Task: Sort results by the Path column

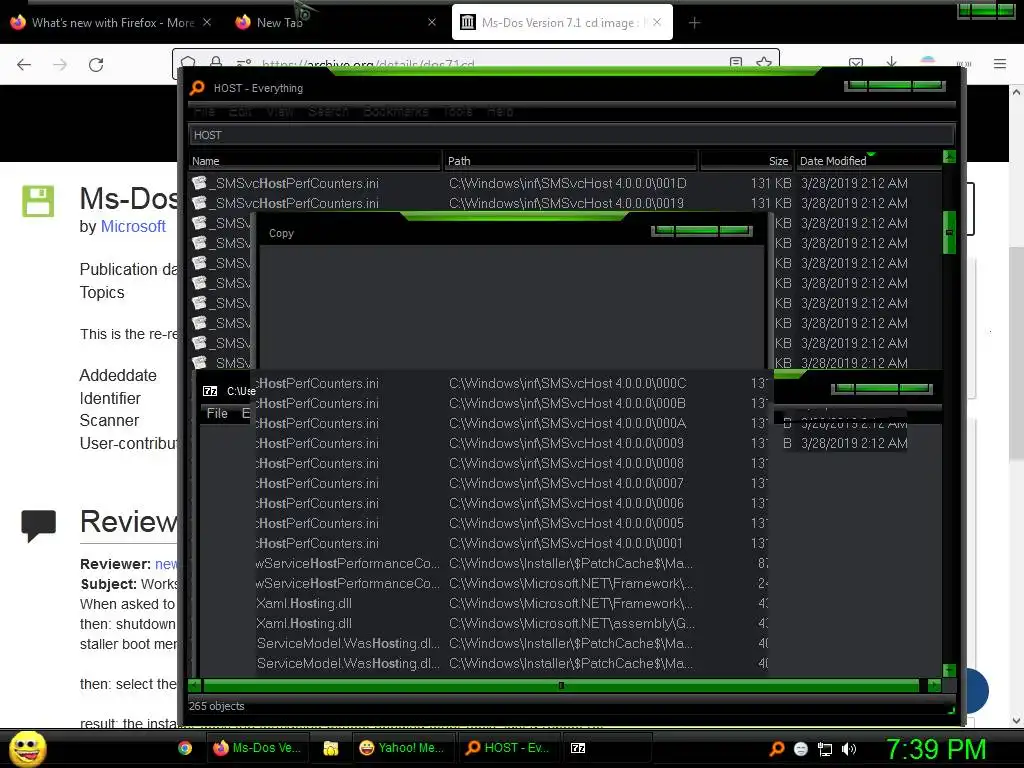Action: pos(571,161)
